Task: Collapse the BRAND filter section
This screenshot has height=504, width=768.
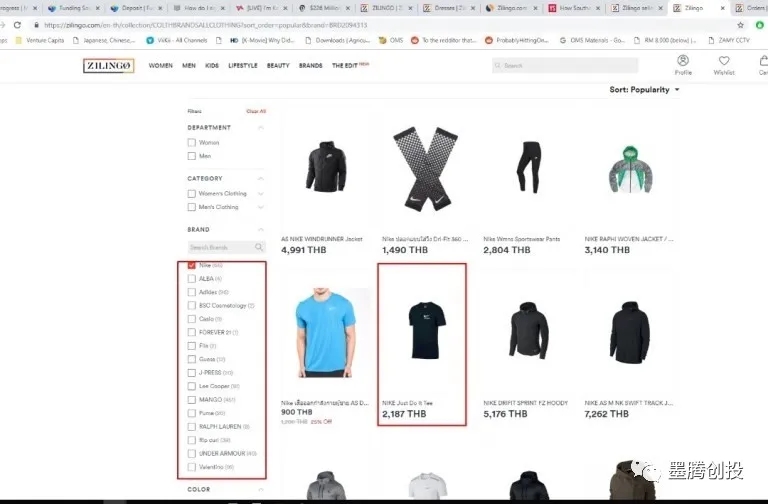Action: (x=261, y=229)
